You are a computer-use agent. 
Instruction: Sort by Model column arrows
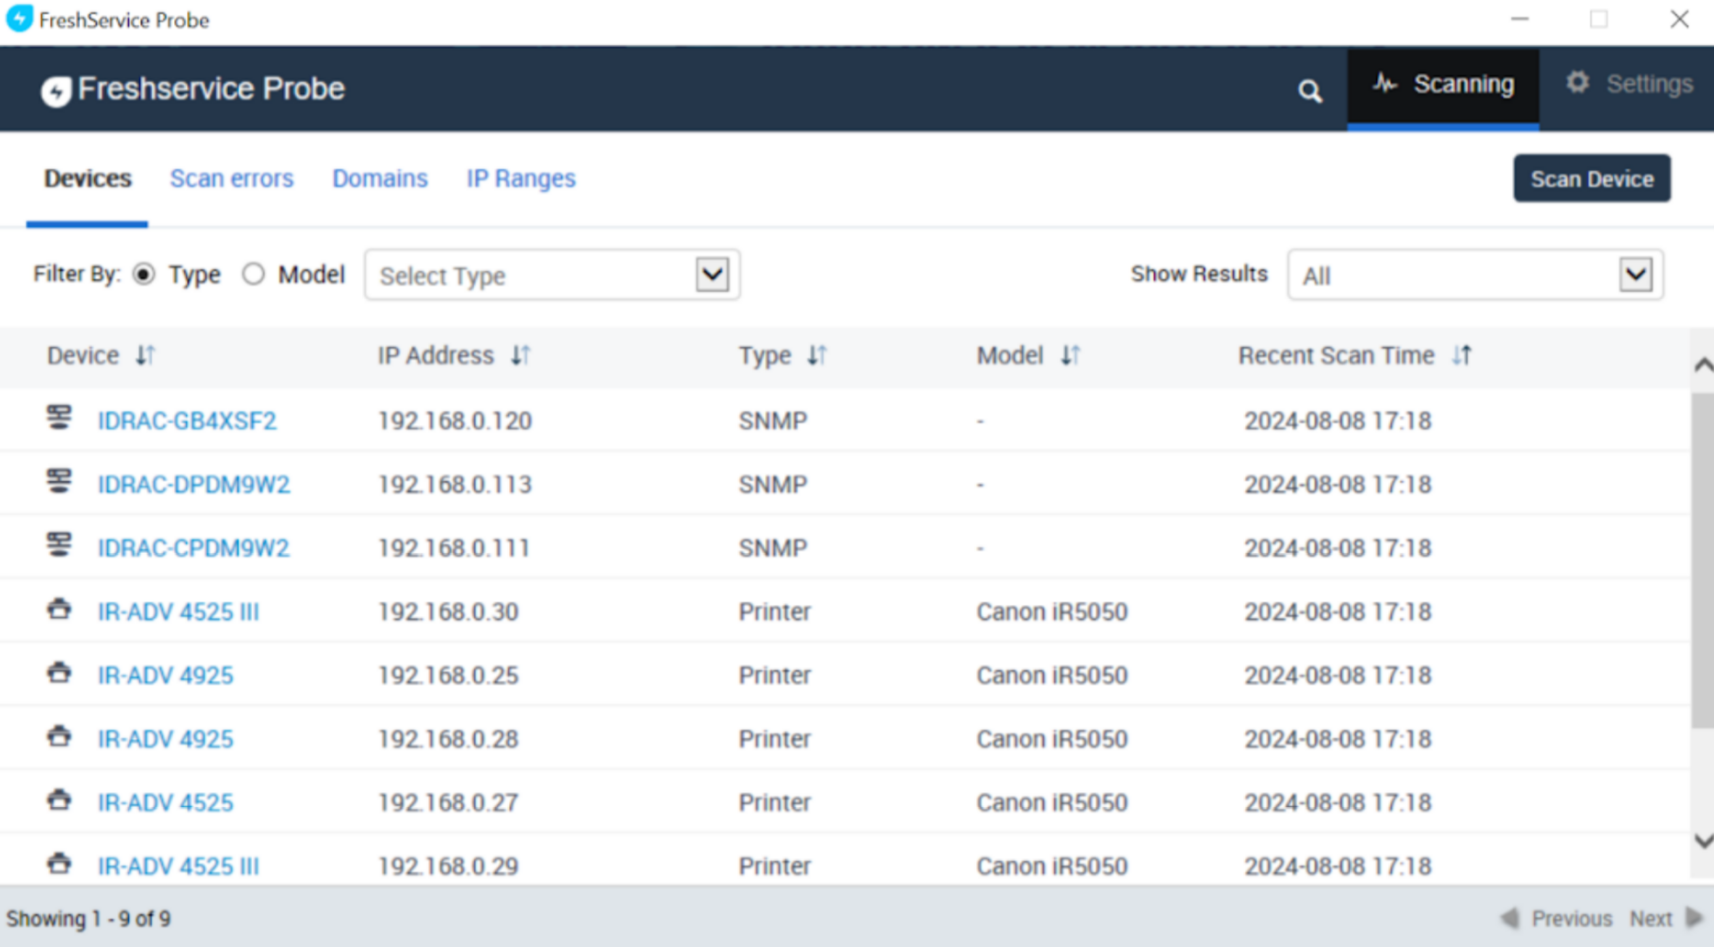[1070, 356]
